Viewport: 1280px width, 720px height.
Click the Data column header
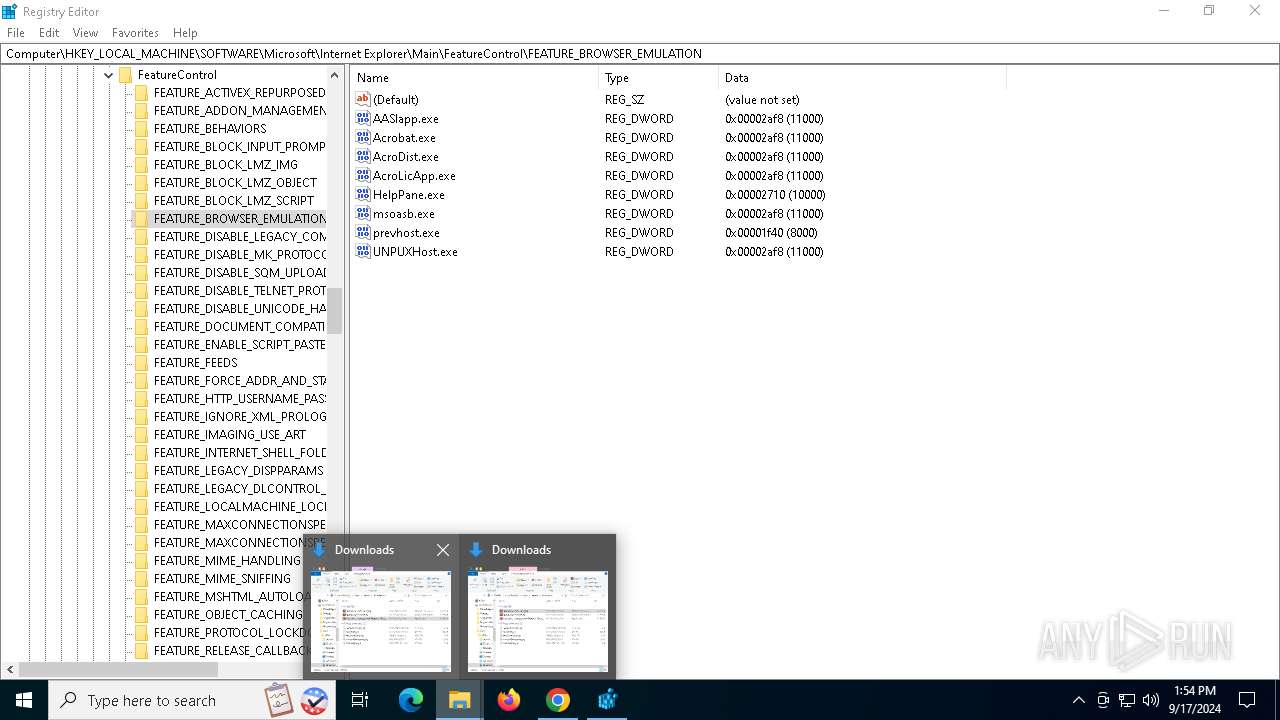862,78
